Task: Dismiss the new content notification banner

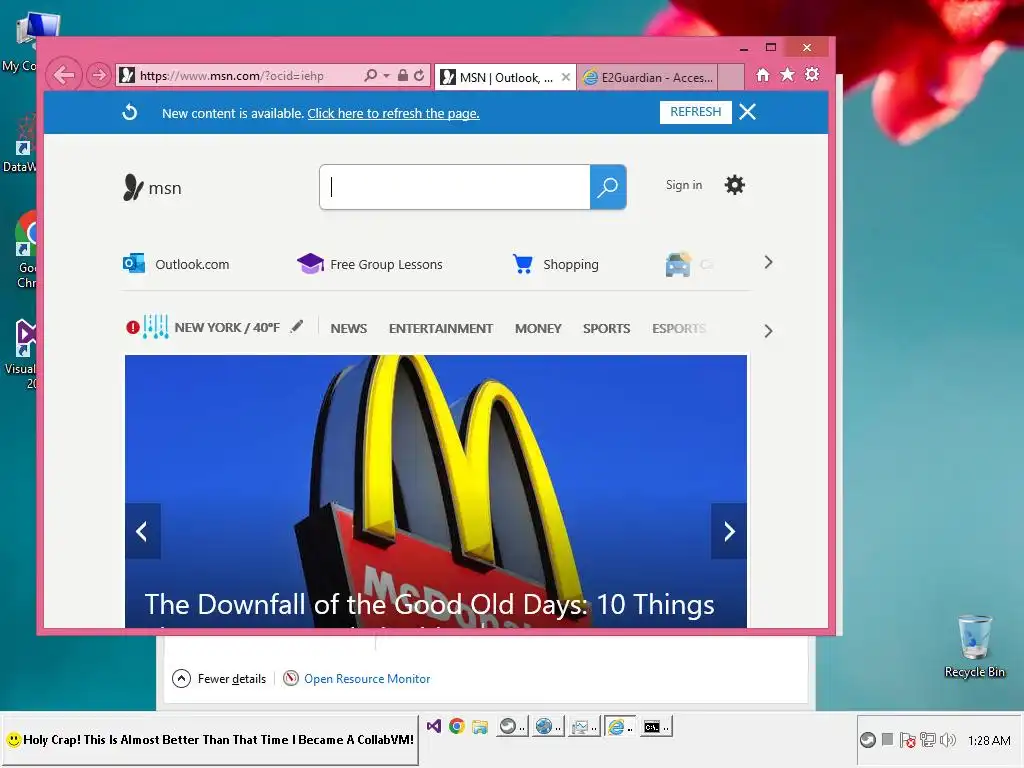Action: click(x=747, y=112)
